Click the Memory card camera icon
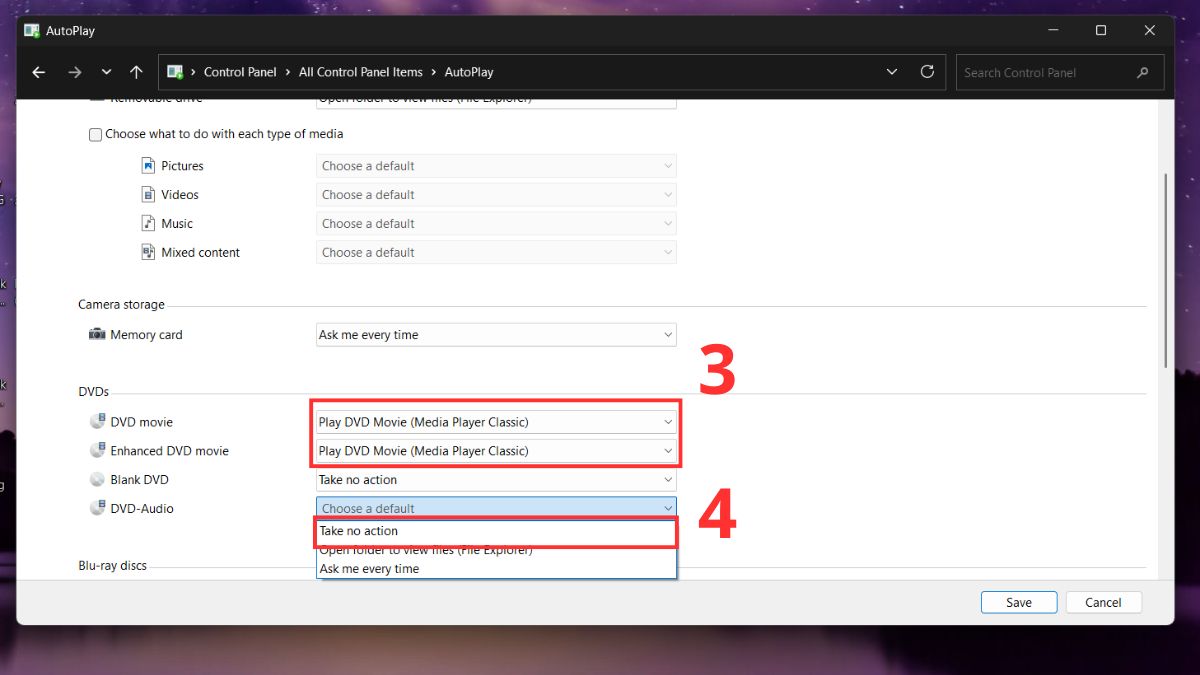The height and width of the screenshot is (675, 1200). [97, 334]
